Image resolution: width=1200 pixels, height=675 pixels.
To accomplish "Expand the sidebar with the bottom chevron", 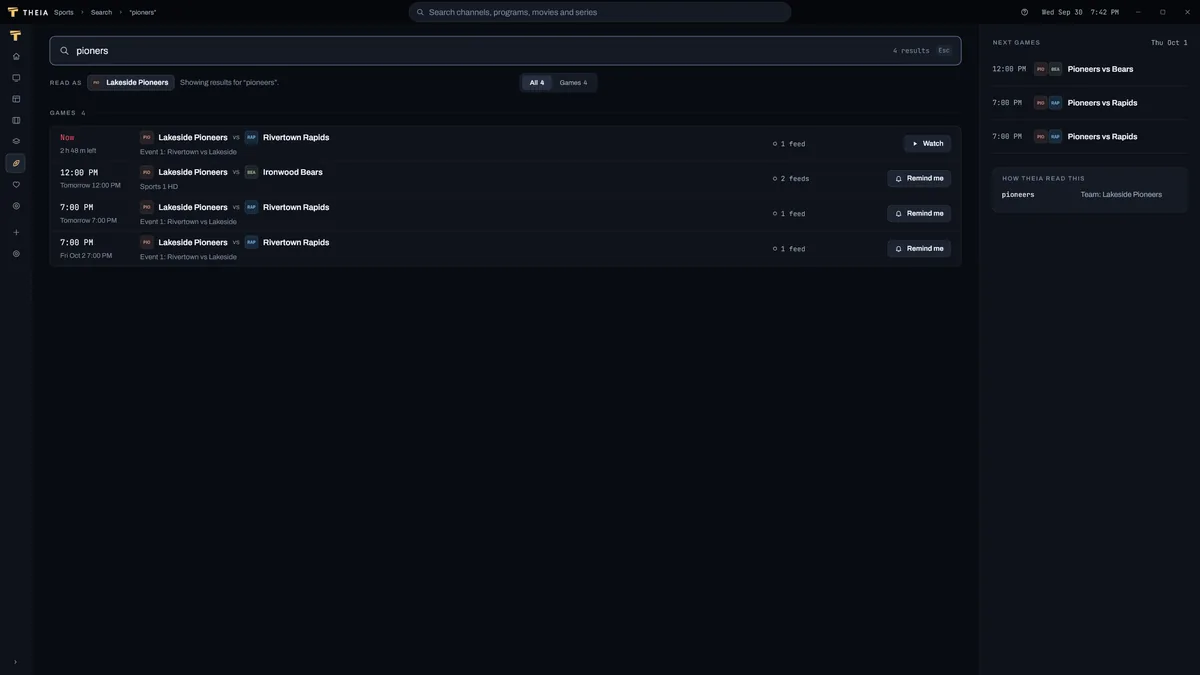I will tap(15, 662).
